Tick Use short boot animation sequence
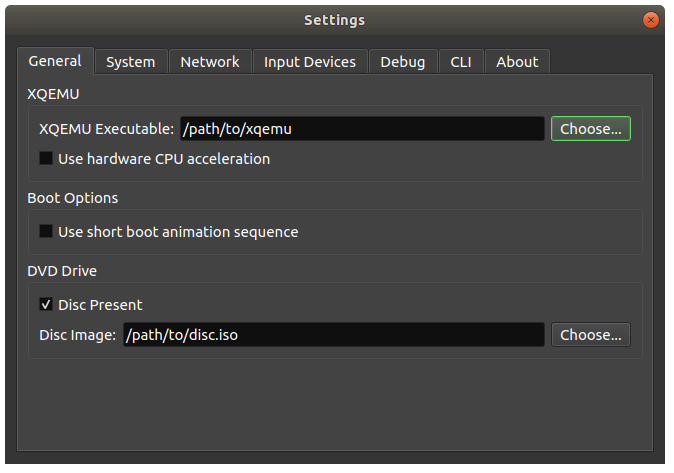The height and width of the screenshot is (473, 674). coord(46,231)
